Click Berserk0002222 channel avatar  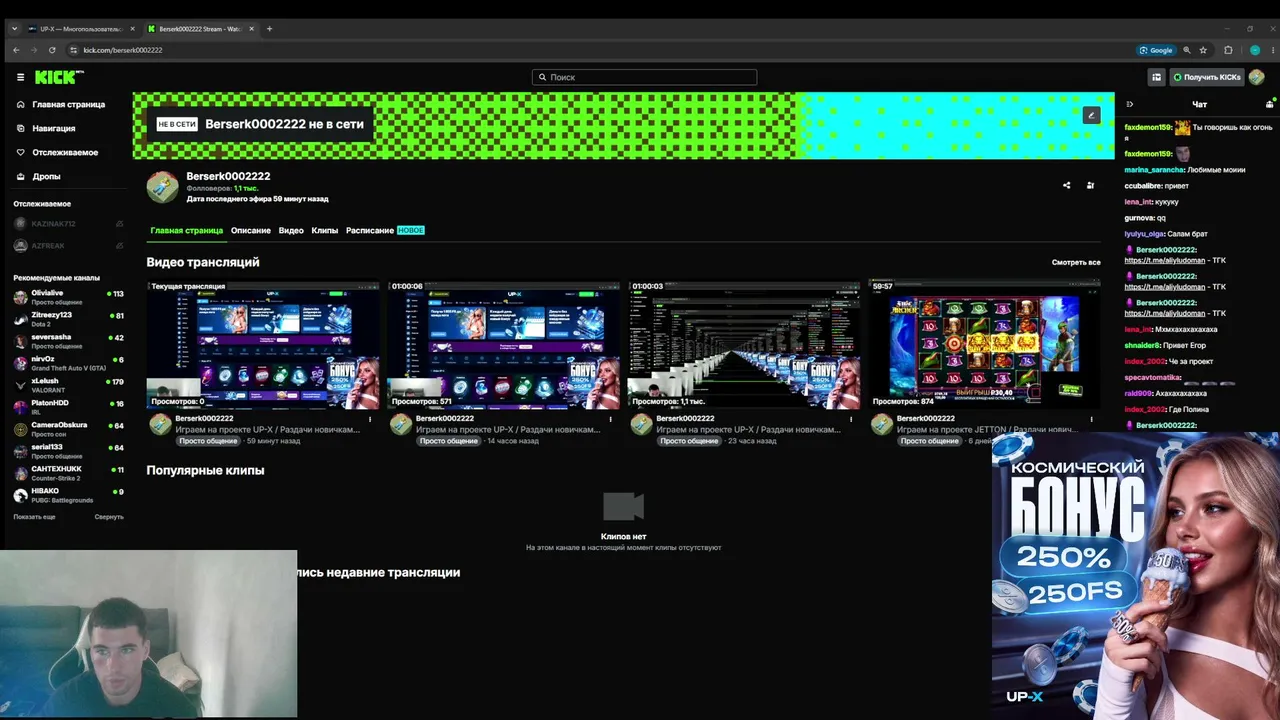pos(163,187)
